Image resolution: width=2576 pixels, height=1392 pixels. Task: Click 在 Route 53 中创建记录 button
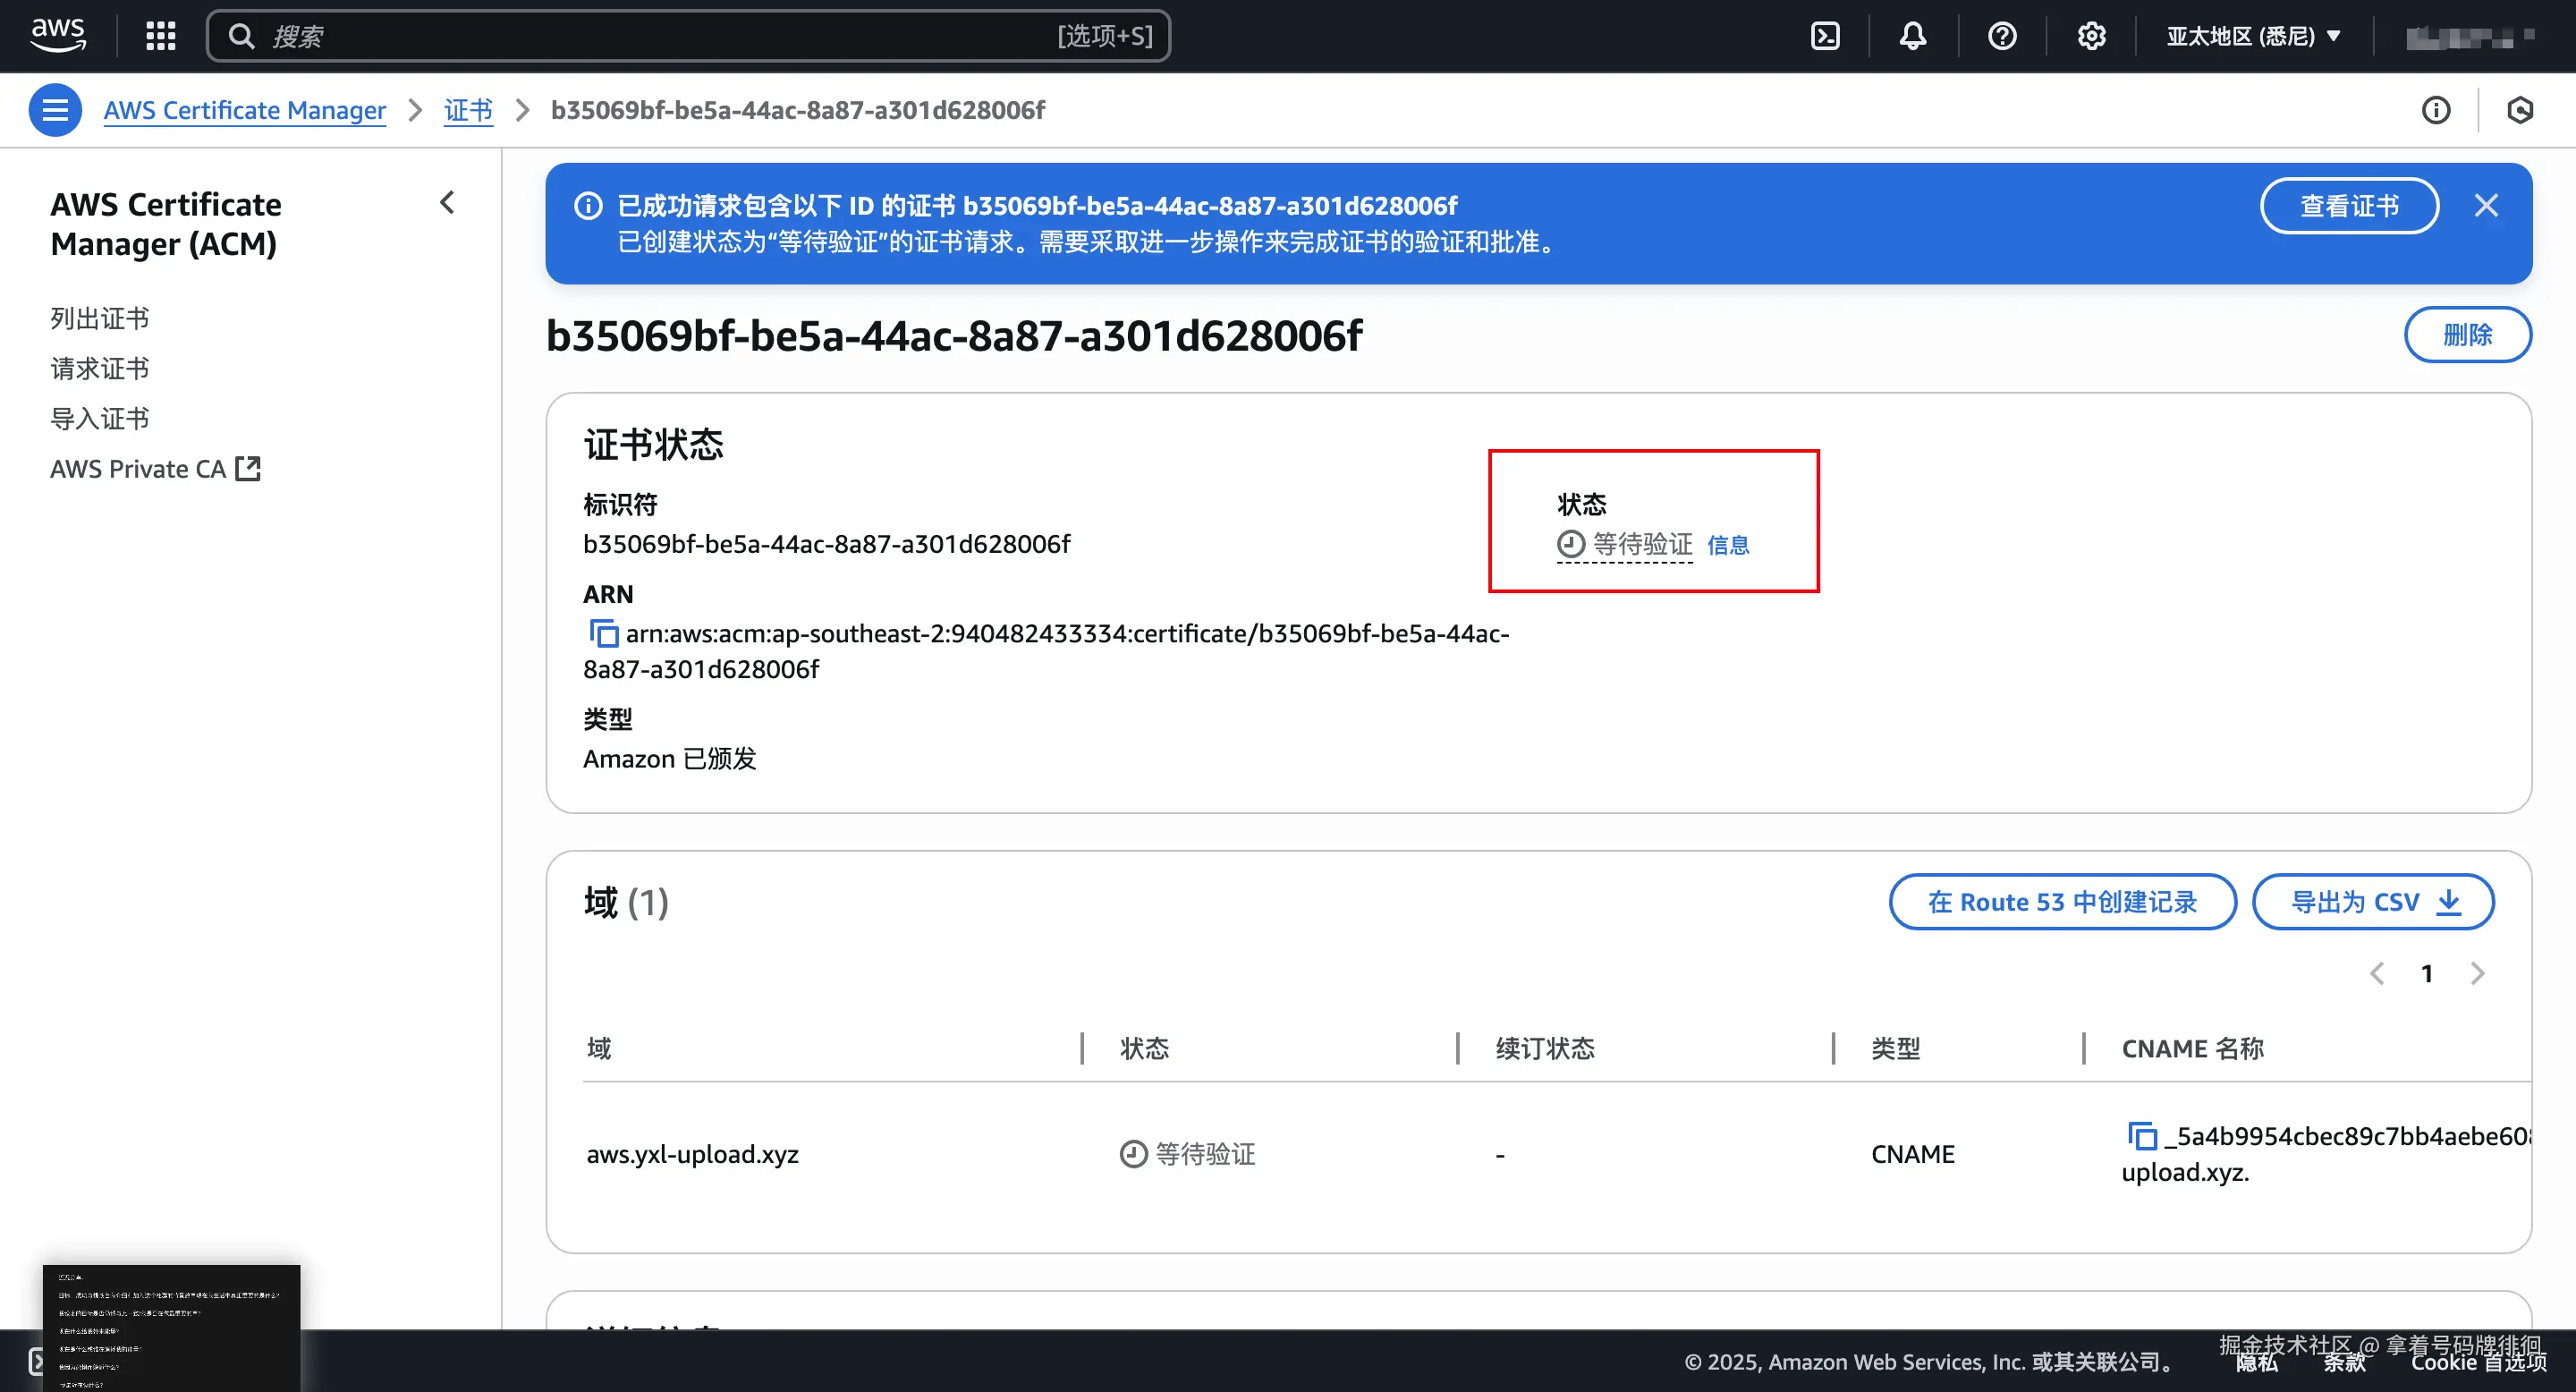2062,902
